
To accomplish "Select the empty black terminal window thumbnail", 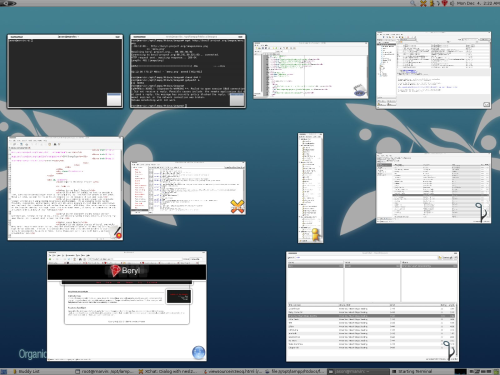I will click(x=65, y=71).
